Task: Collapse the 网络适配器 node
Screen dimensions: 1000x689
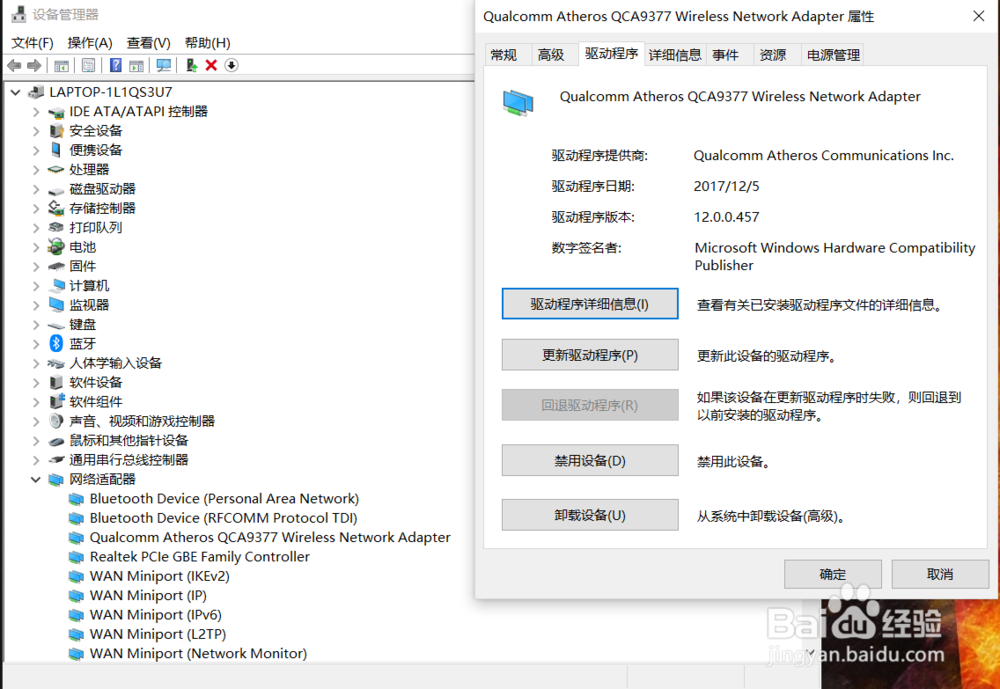Action: pyautogui.click(x=36, y=479)
